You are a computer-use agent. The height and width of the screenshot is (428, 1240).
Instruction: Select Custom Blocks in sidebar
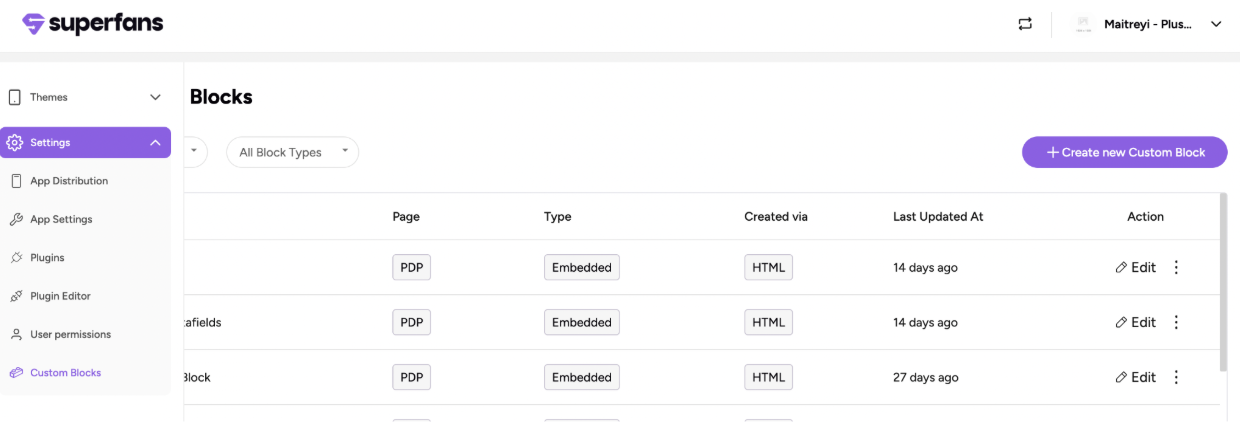65,373
